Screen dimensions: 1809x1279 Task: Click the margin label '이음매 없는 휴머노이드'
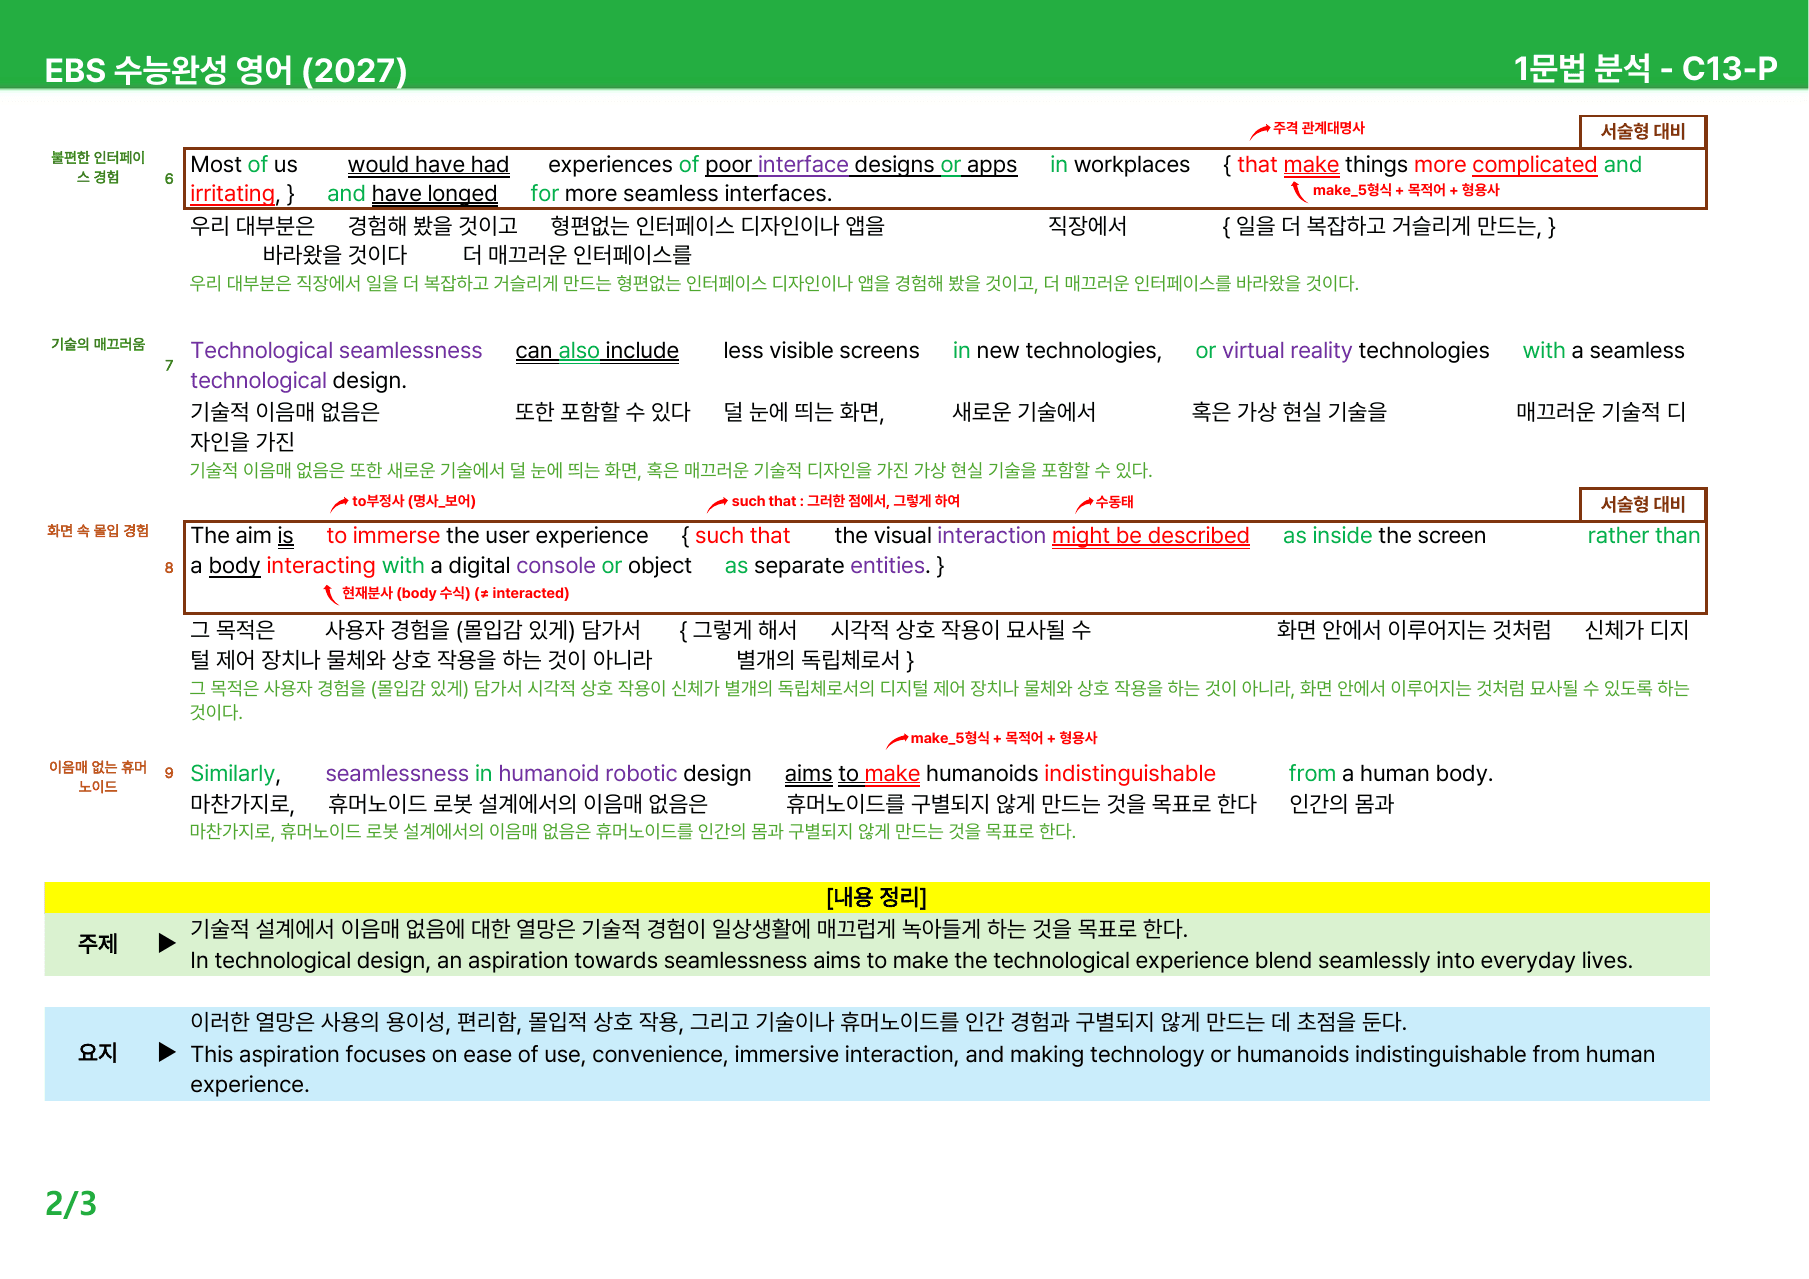[x=98, y=777]
